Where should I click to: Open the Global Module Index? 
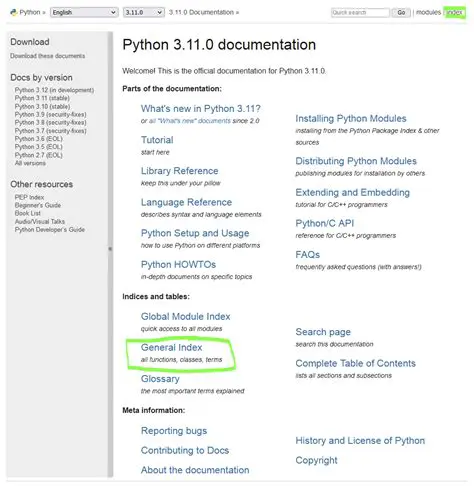pos(186,316)
